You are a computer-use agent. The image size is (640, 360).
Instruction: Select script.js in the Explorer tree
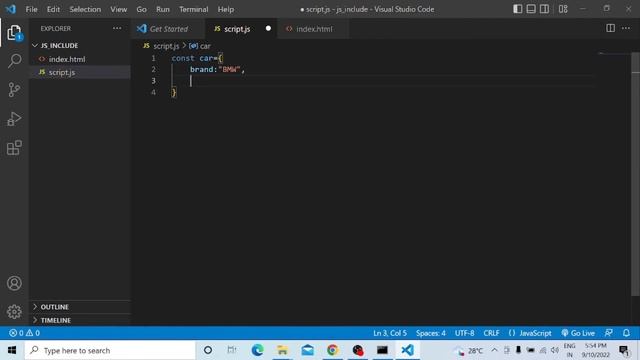[80, 72]
